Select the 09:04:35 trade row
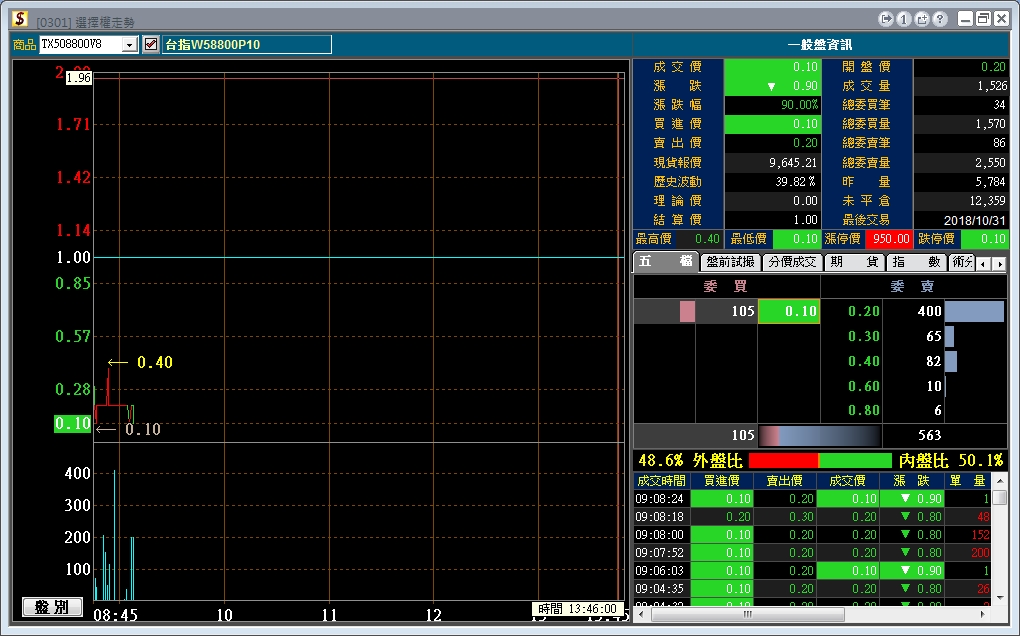Image resolution: width=1020 pixels, height=636 pixels. point(812,589)
